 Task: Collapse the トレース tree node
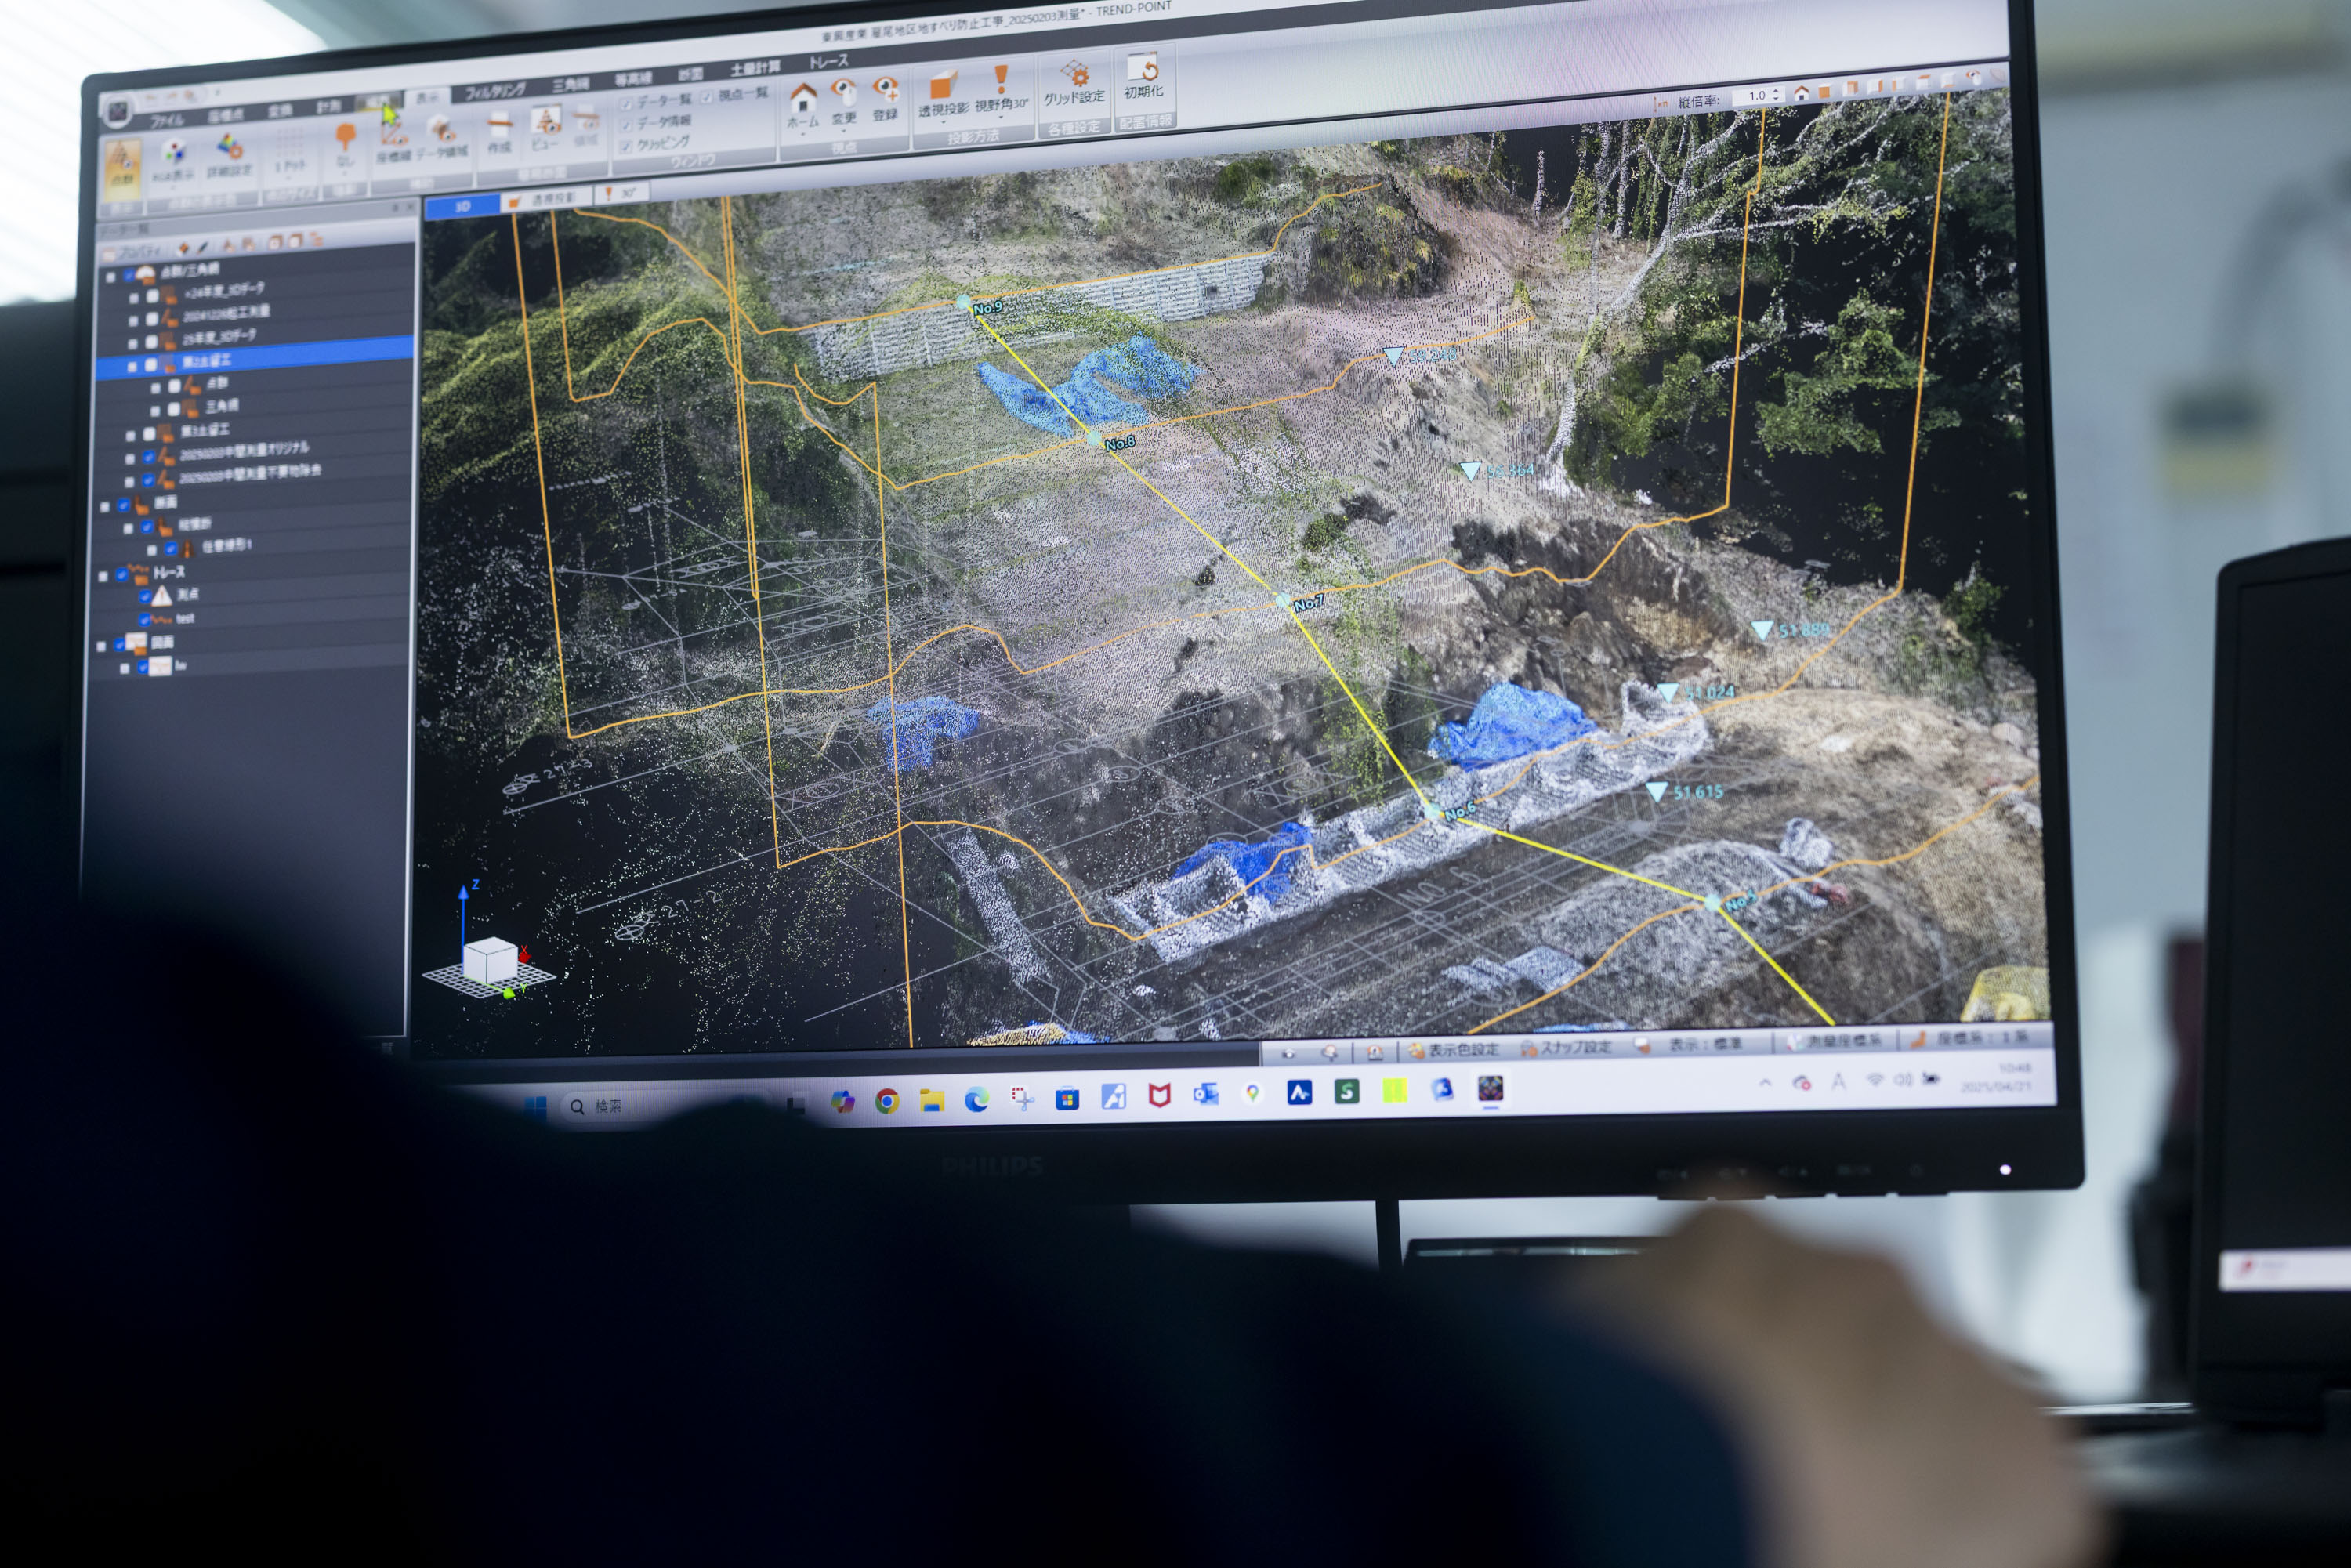(104, 576)
